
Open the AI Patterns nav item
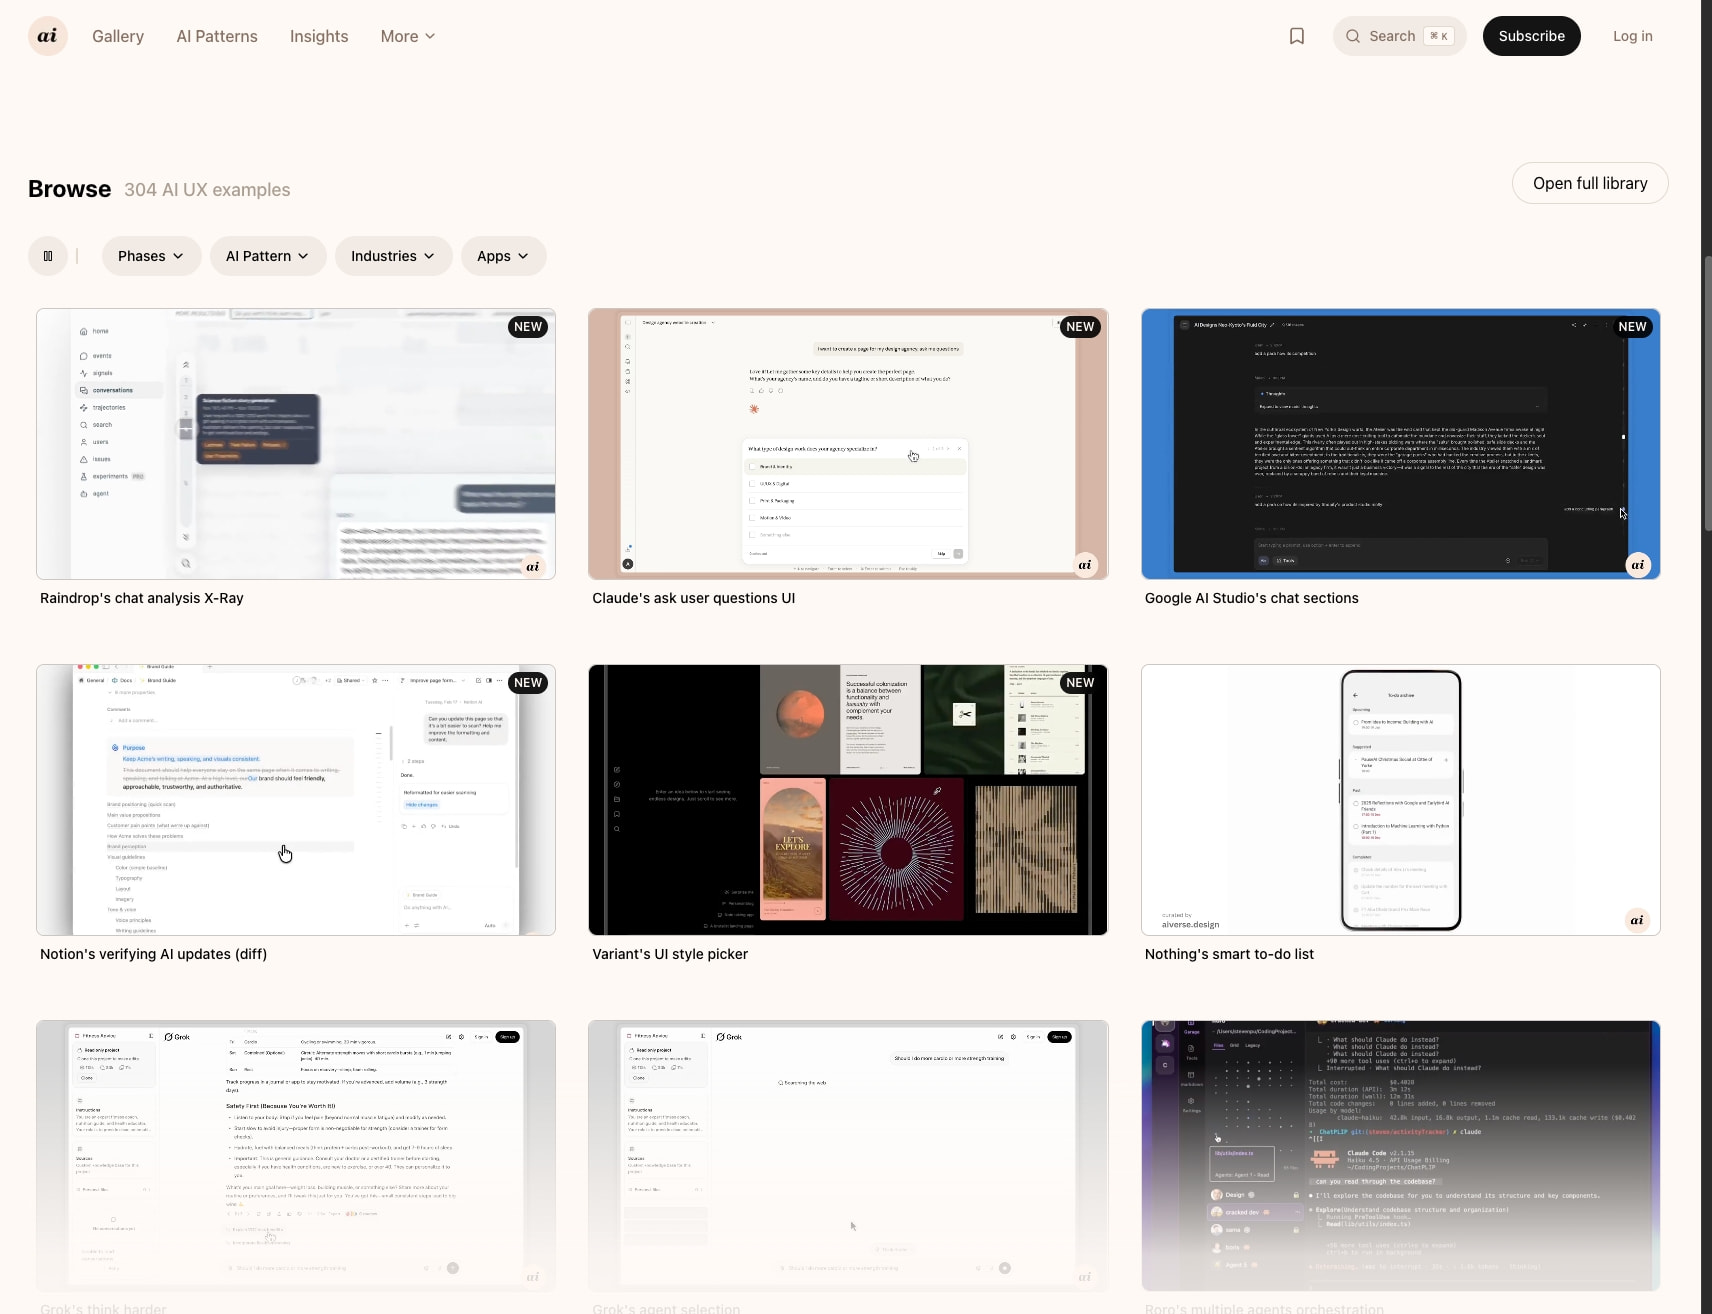217,36
